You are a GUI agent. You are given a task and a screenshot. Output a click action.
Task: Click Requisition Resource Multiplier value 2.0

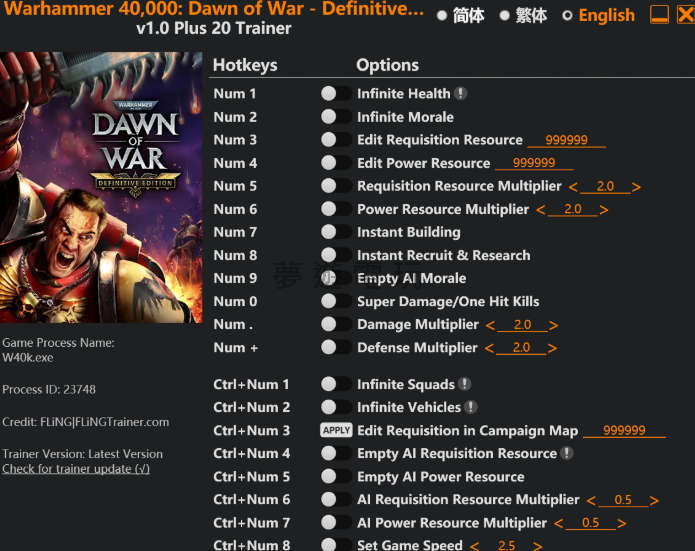[x=605, y=186]
